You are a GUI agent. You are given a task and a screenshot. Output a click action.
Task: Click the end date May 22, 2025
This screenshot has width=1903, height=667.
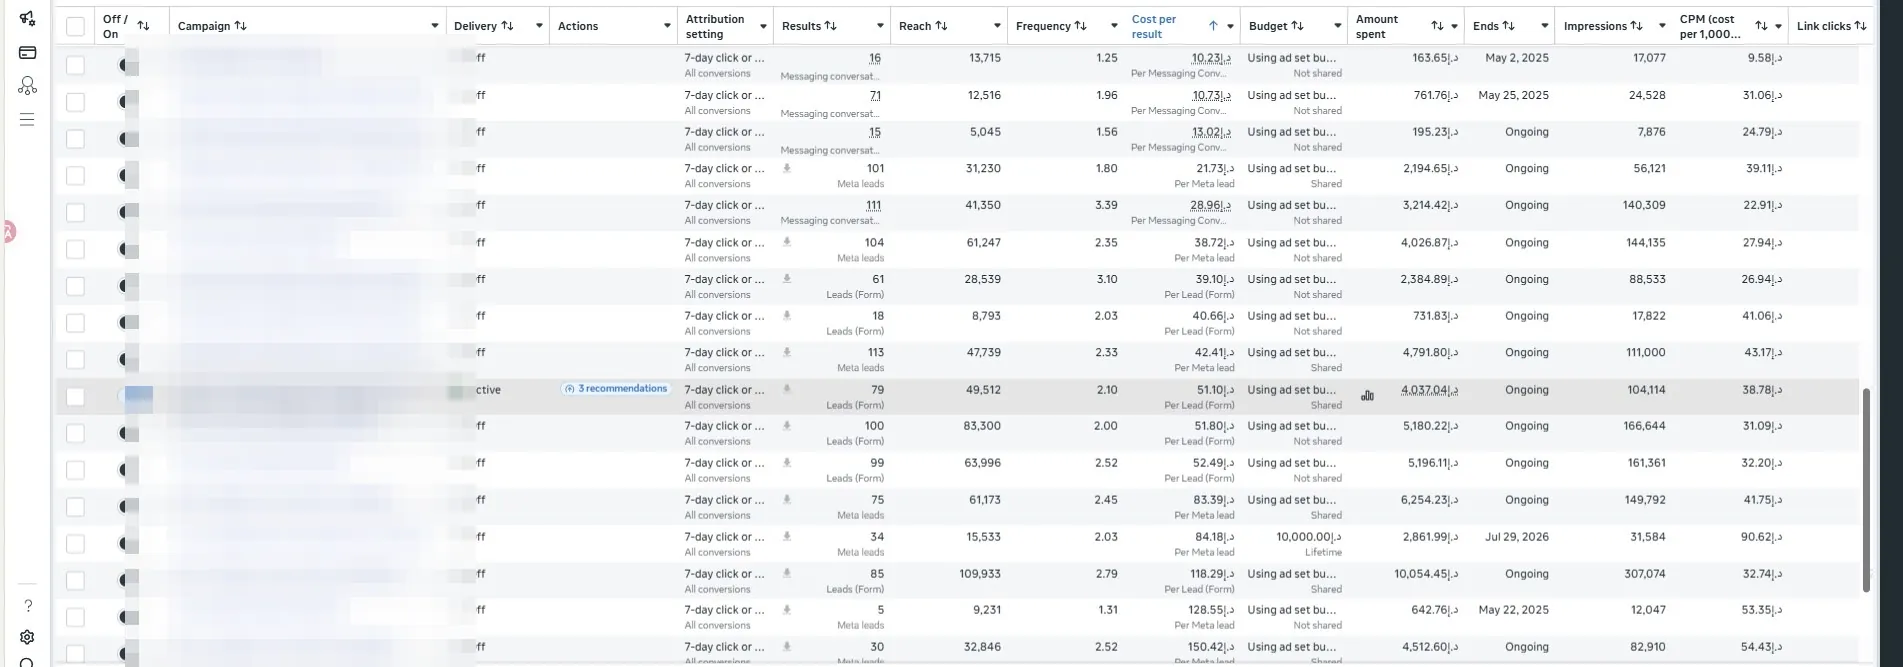[1513, 610]
